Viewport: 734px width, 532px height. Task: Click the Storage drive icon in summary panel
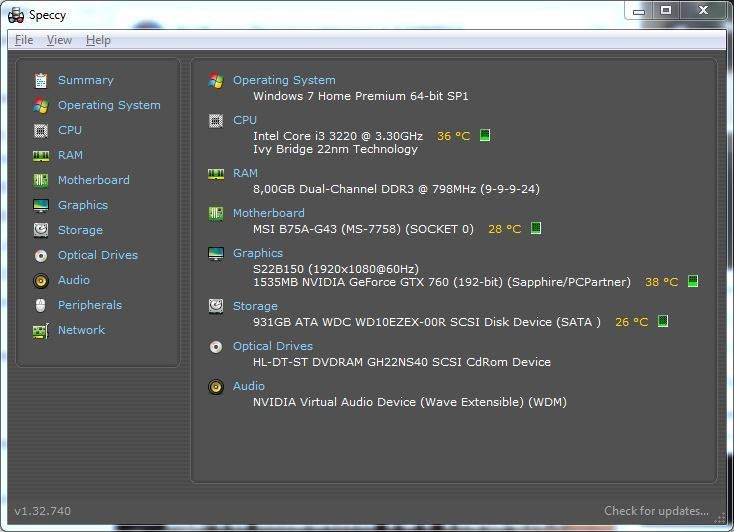(216, 307)
